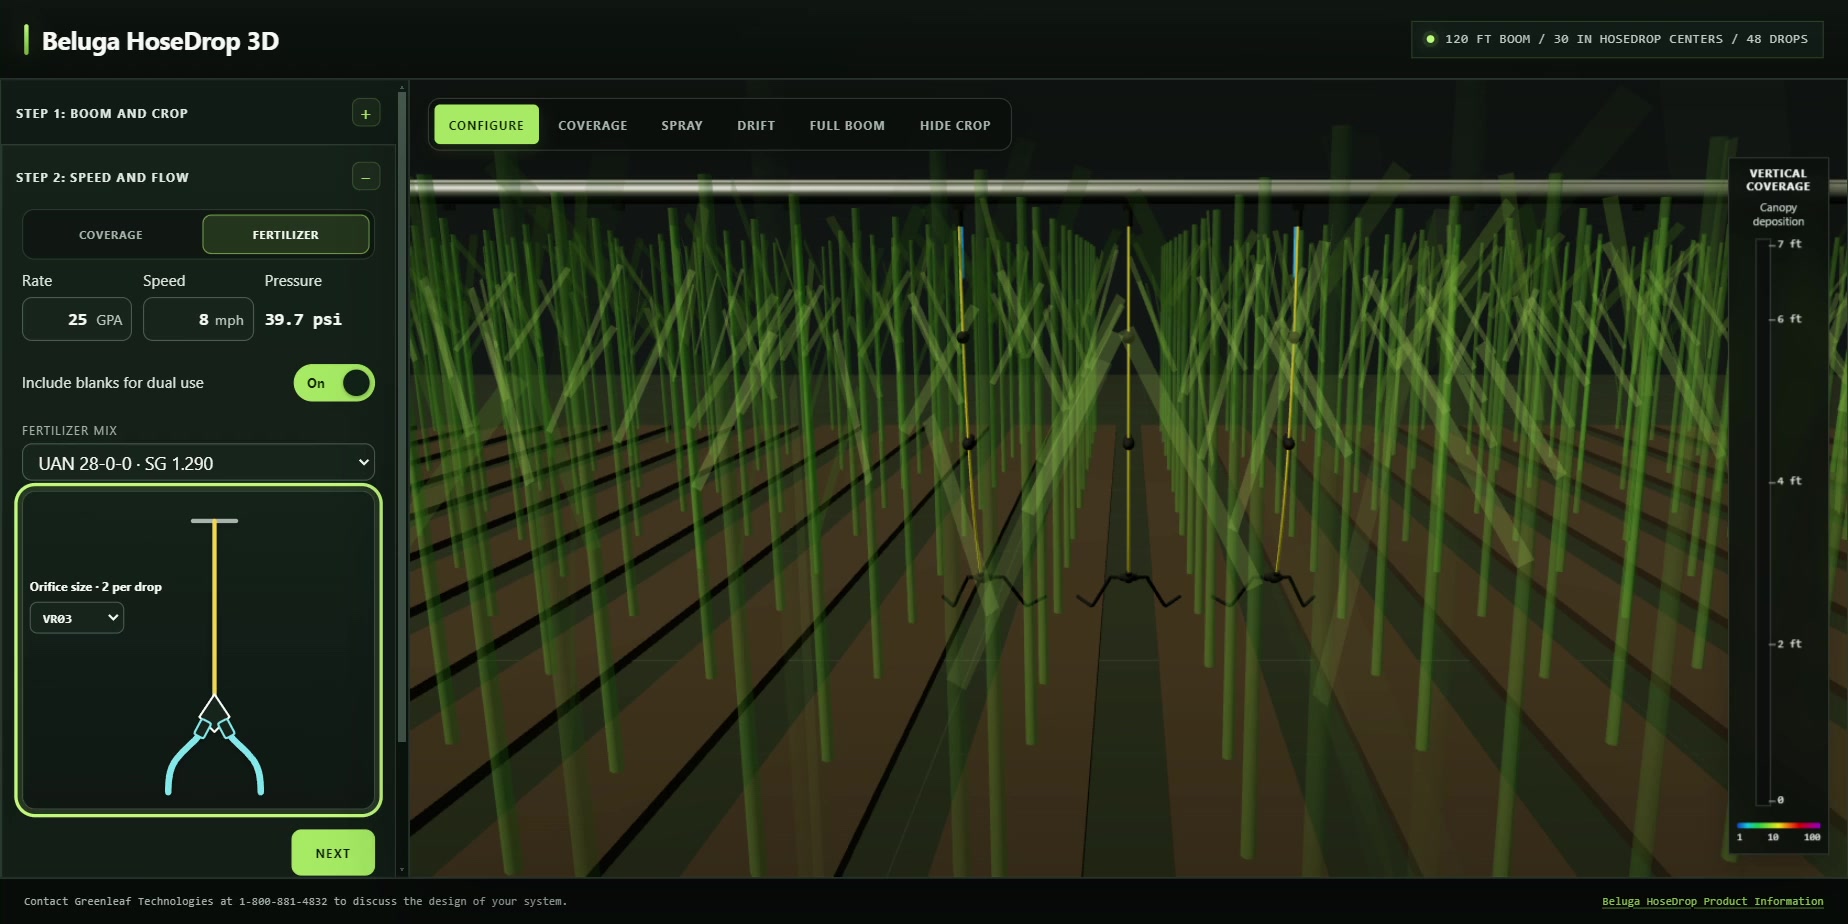
Task: Switch to Coverage view in top toolbar
Action: point(593,125)
